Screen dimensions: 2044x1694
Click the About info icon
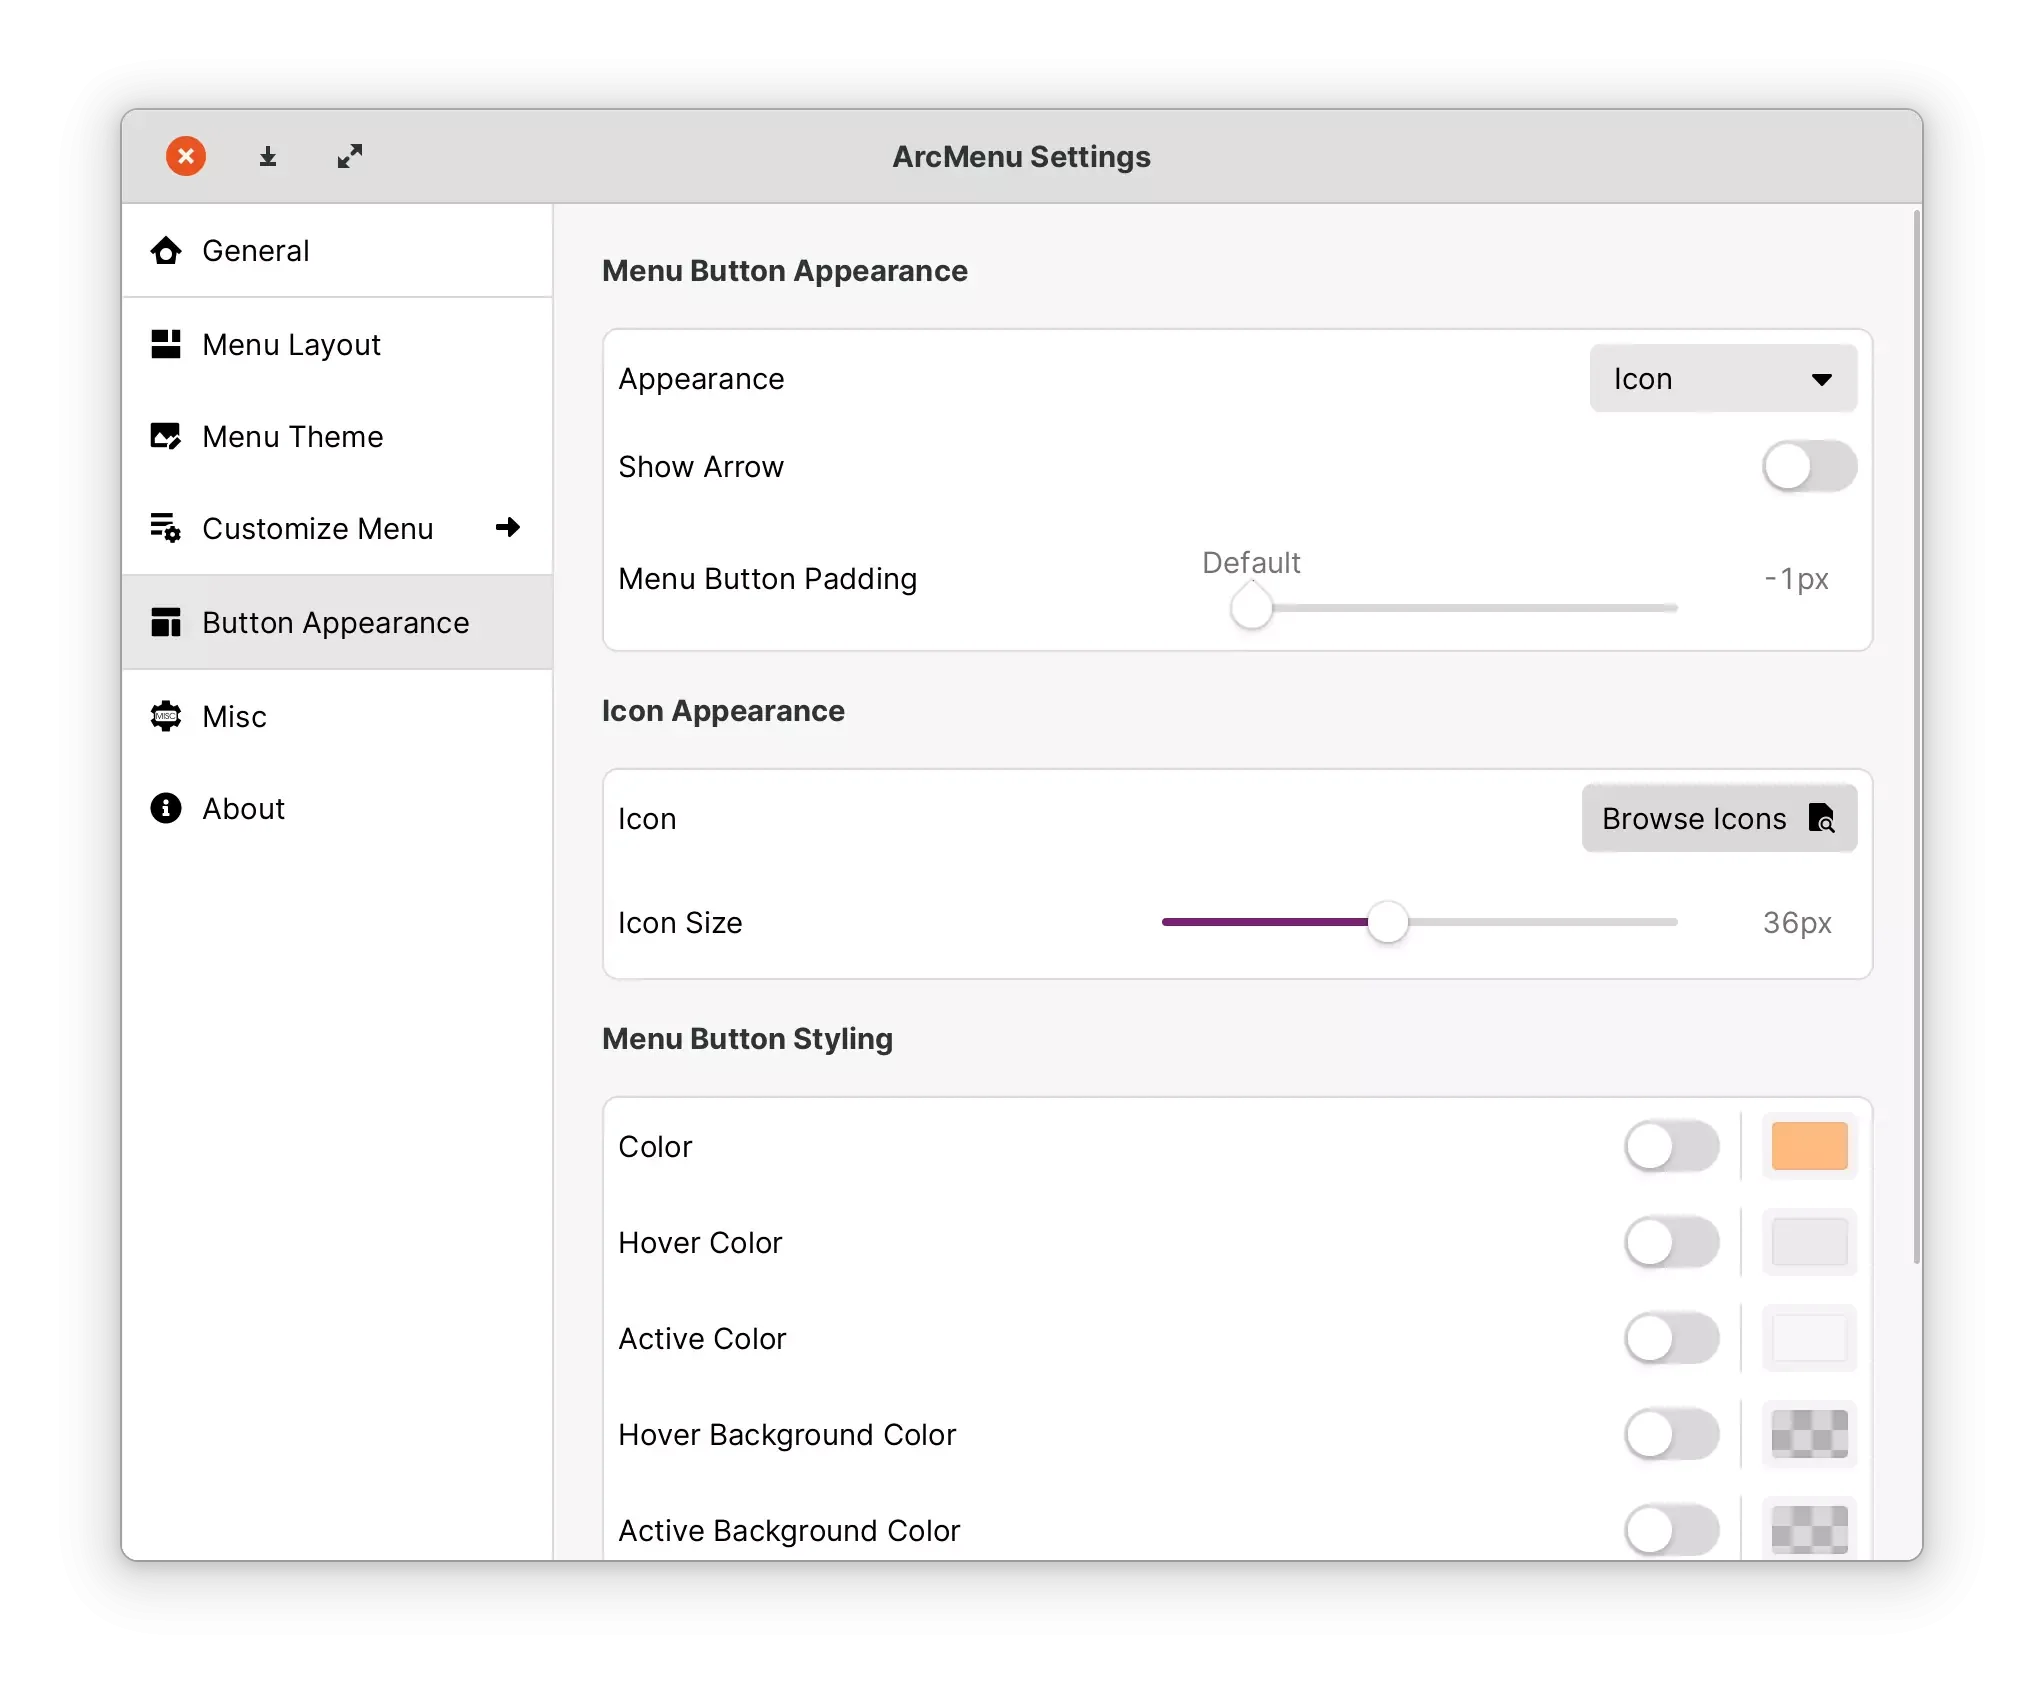(166, 808)
